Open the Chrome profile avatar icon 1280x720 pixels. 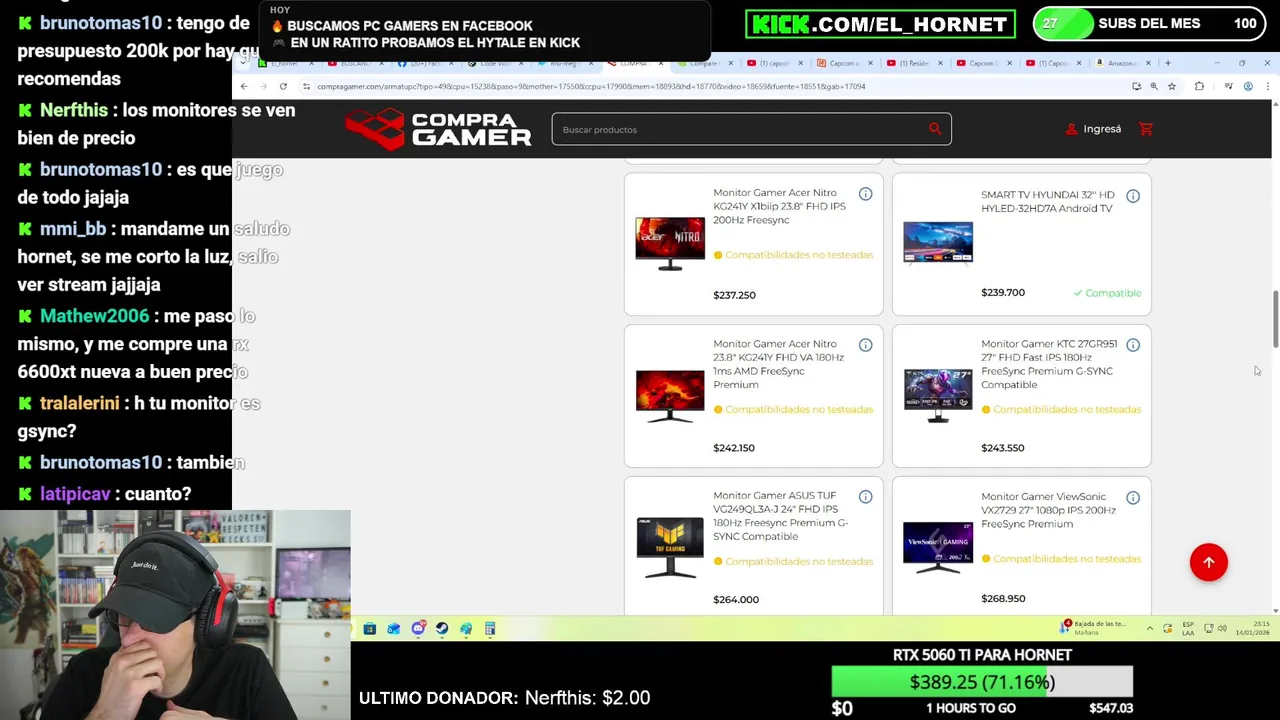click(x=1248, y=86)
